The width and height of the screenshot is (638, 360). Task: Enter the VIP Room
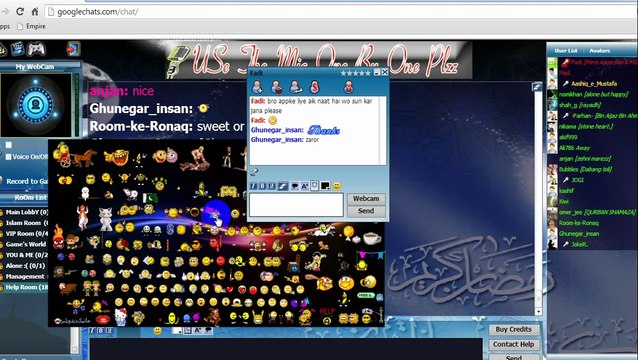26,233
